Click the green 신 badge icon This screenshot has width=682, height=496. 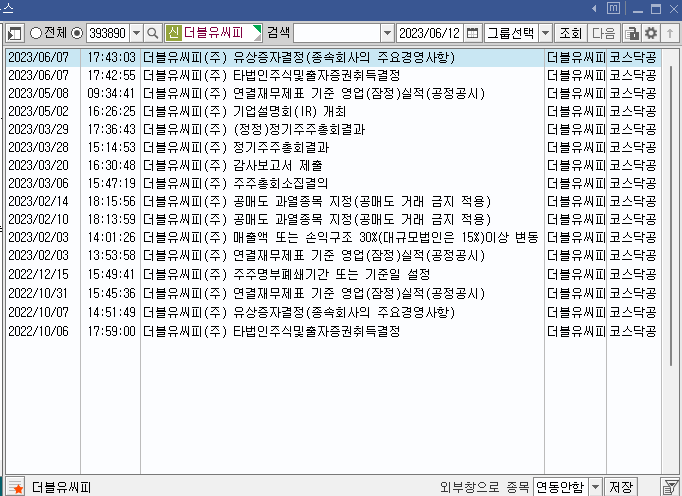pyautogui.click(x=173, y=33)
